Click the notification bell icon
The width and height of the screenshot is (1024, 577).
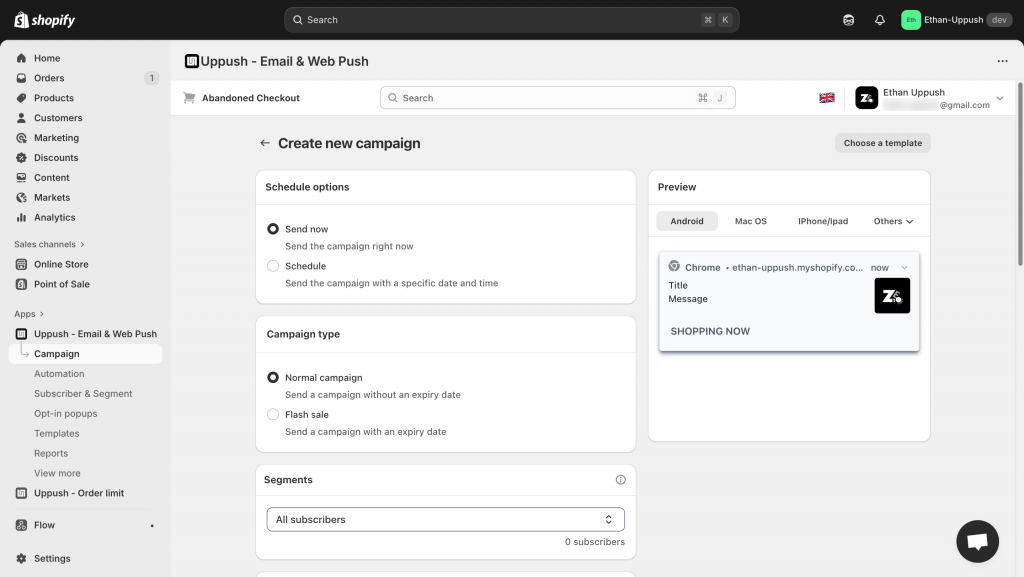click(x=880, y=20)
